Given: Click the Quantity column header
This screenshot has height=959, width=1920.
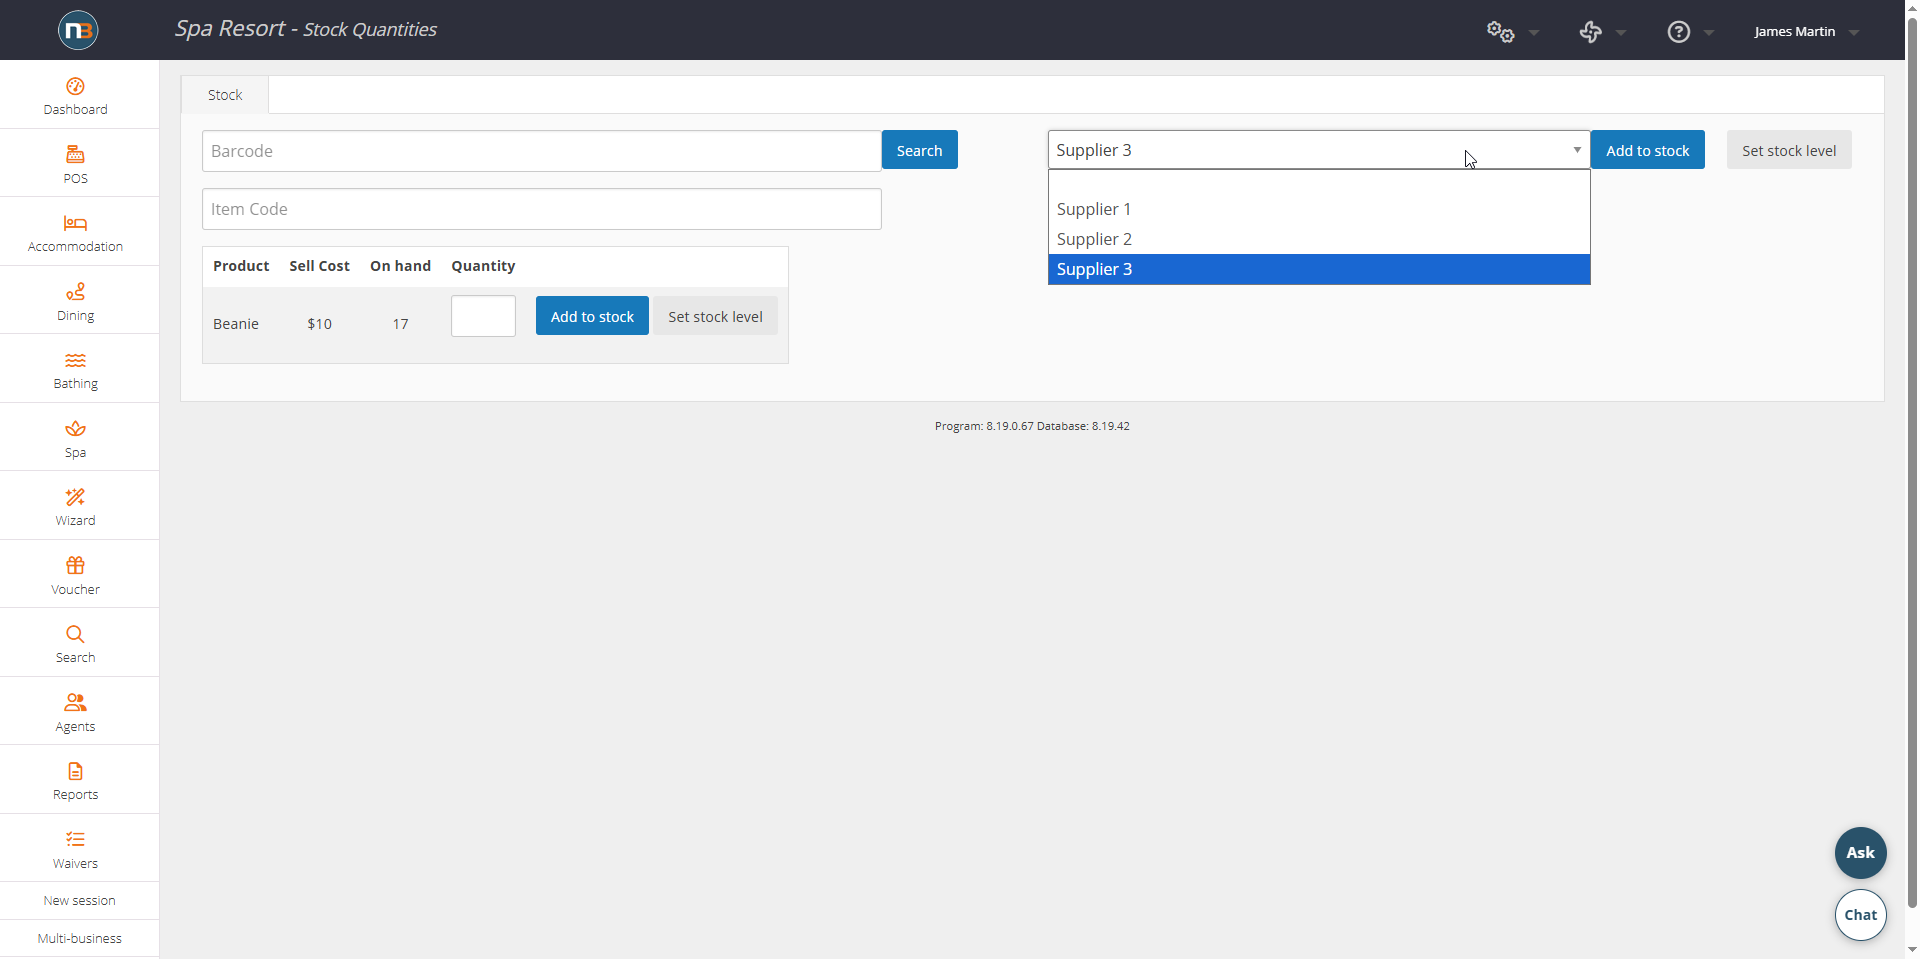Looking at the screenshot, I should 483,266.
